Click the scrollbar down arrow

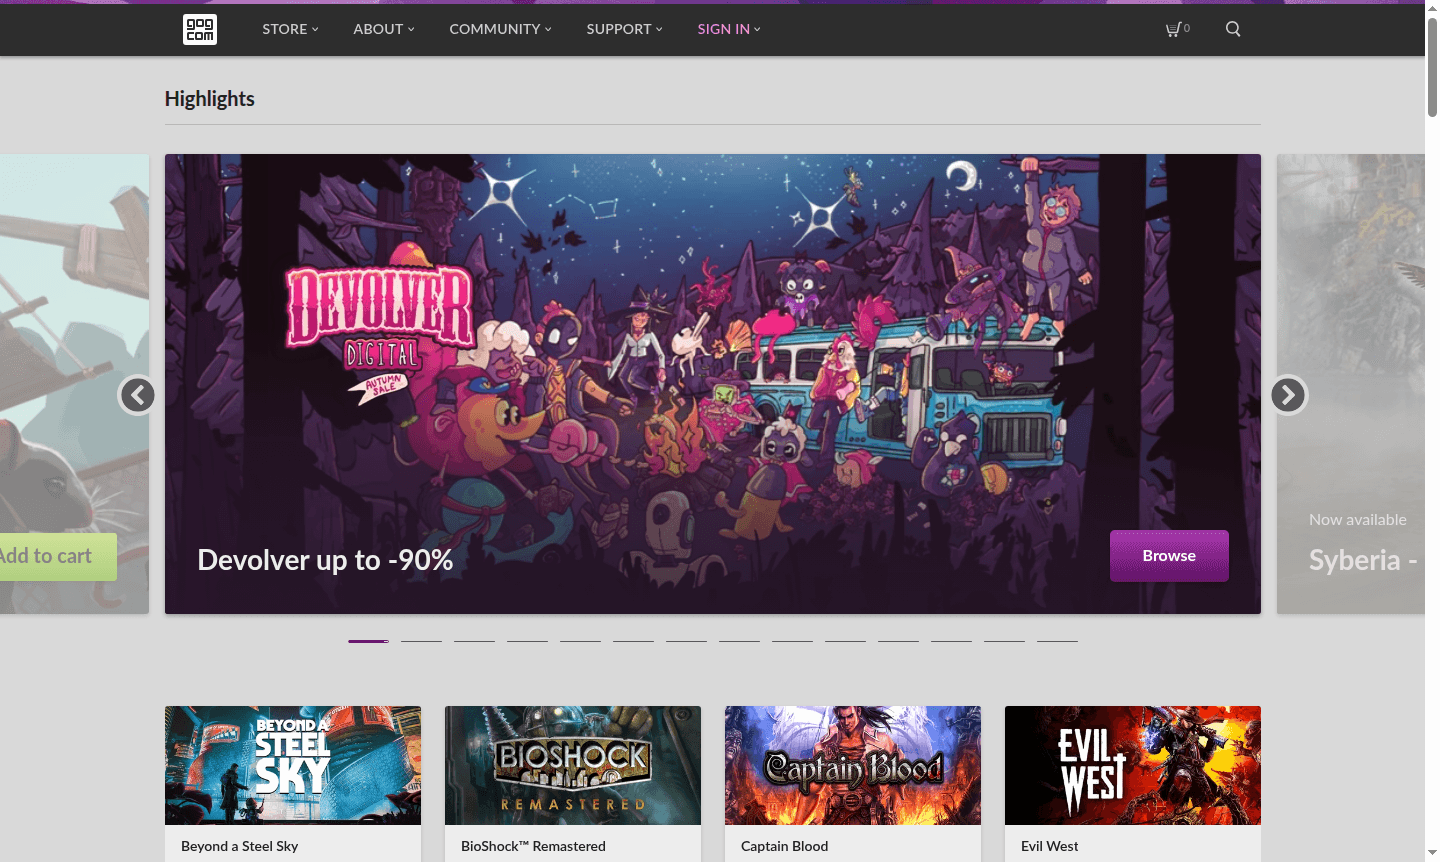pos(1432,854)
